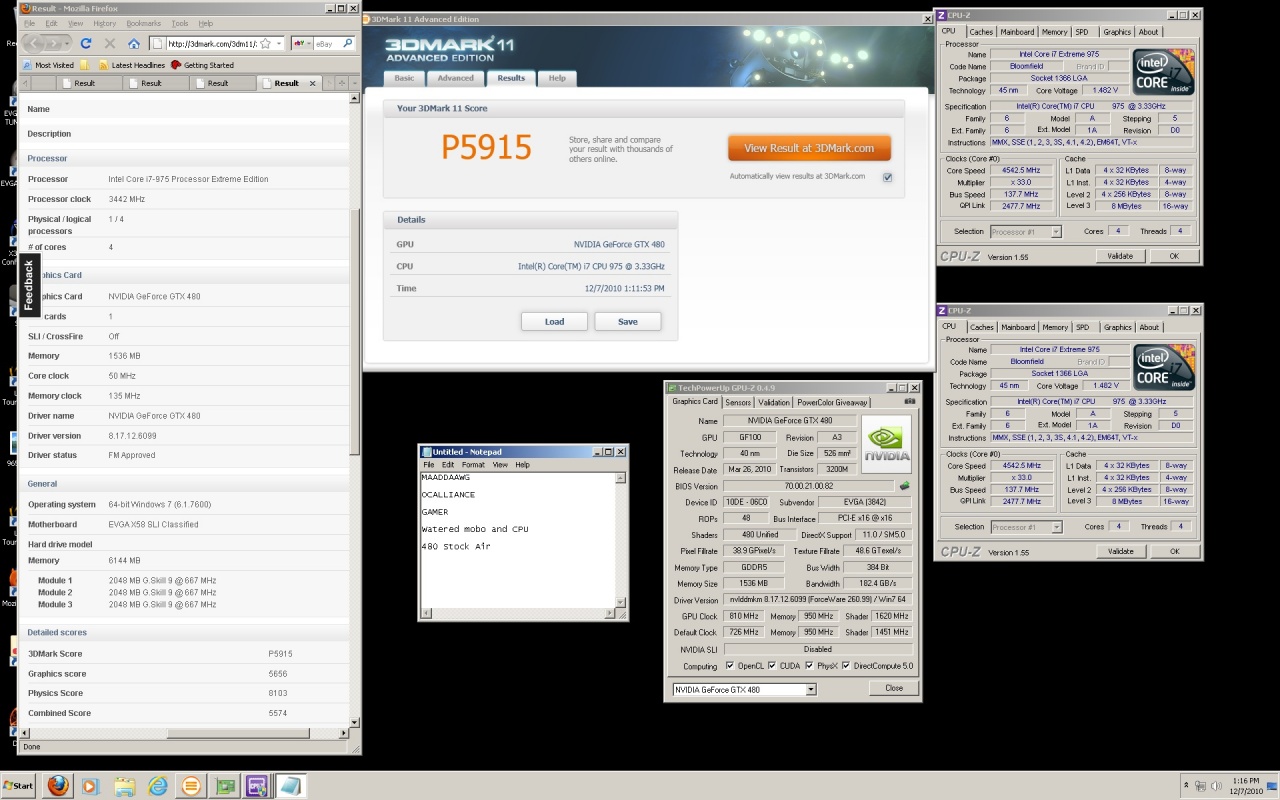Toggle the PhysX checkbox in GPU-Z
The height and width of the screenshot is (800, 1280).
click(809, 666)
